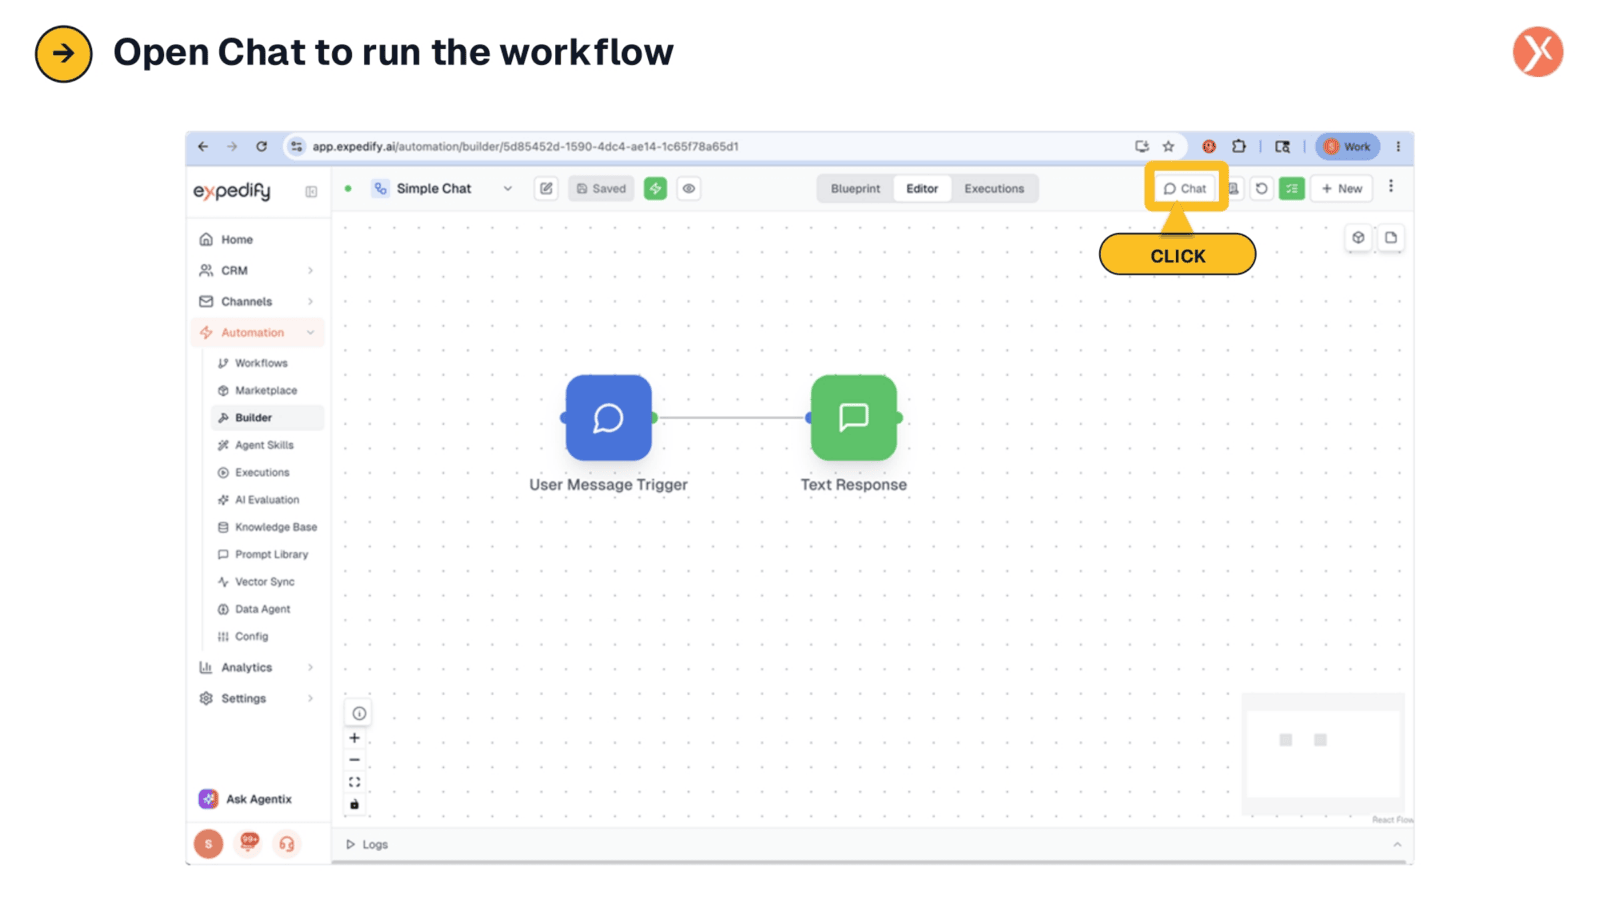1600x900 pixels.
Task: Reload the browser page
Action: 262,147
